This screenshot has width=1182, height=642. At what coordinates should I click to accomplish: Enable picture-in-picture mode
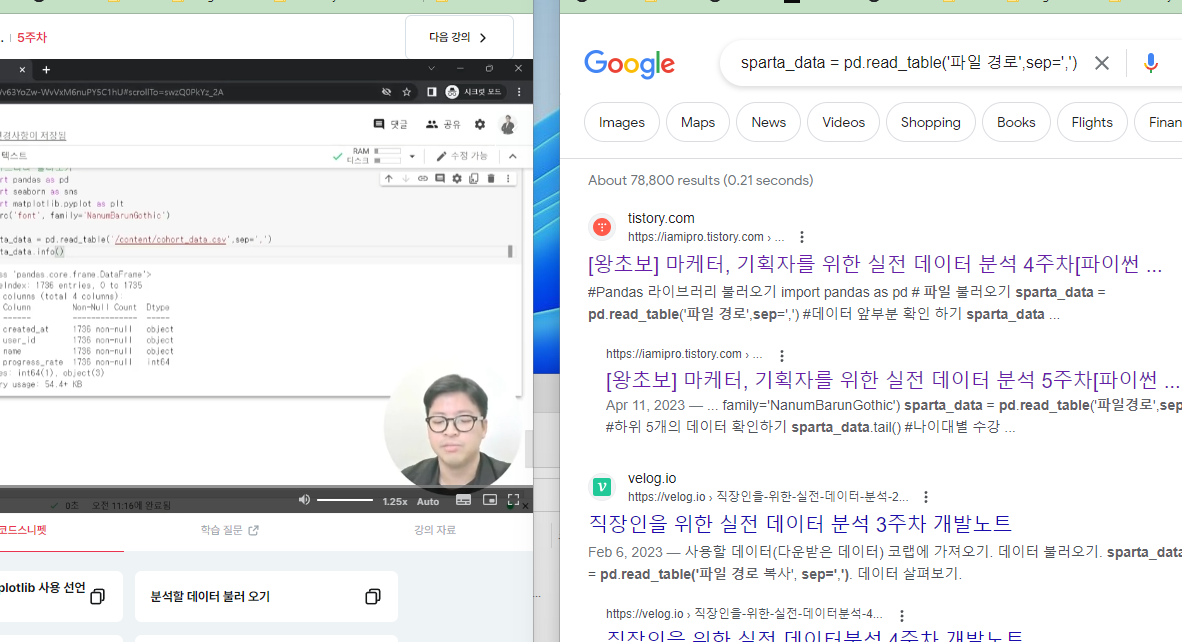tap(489, 500)
